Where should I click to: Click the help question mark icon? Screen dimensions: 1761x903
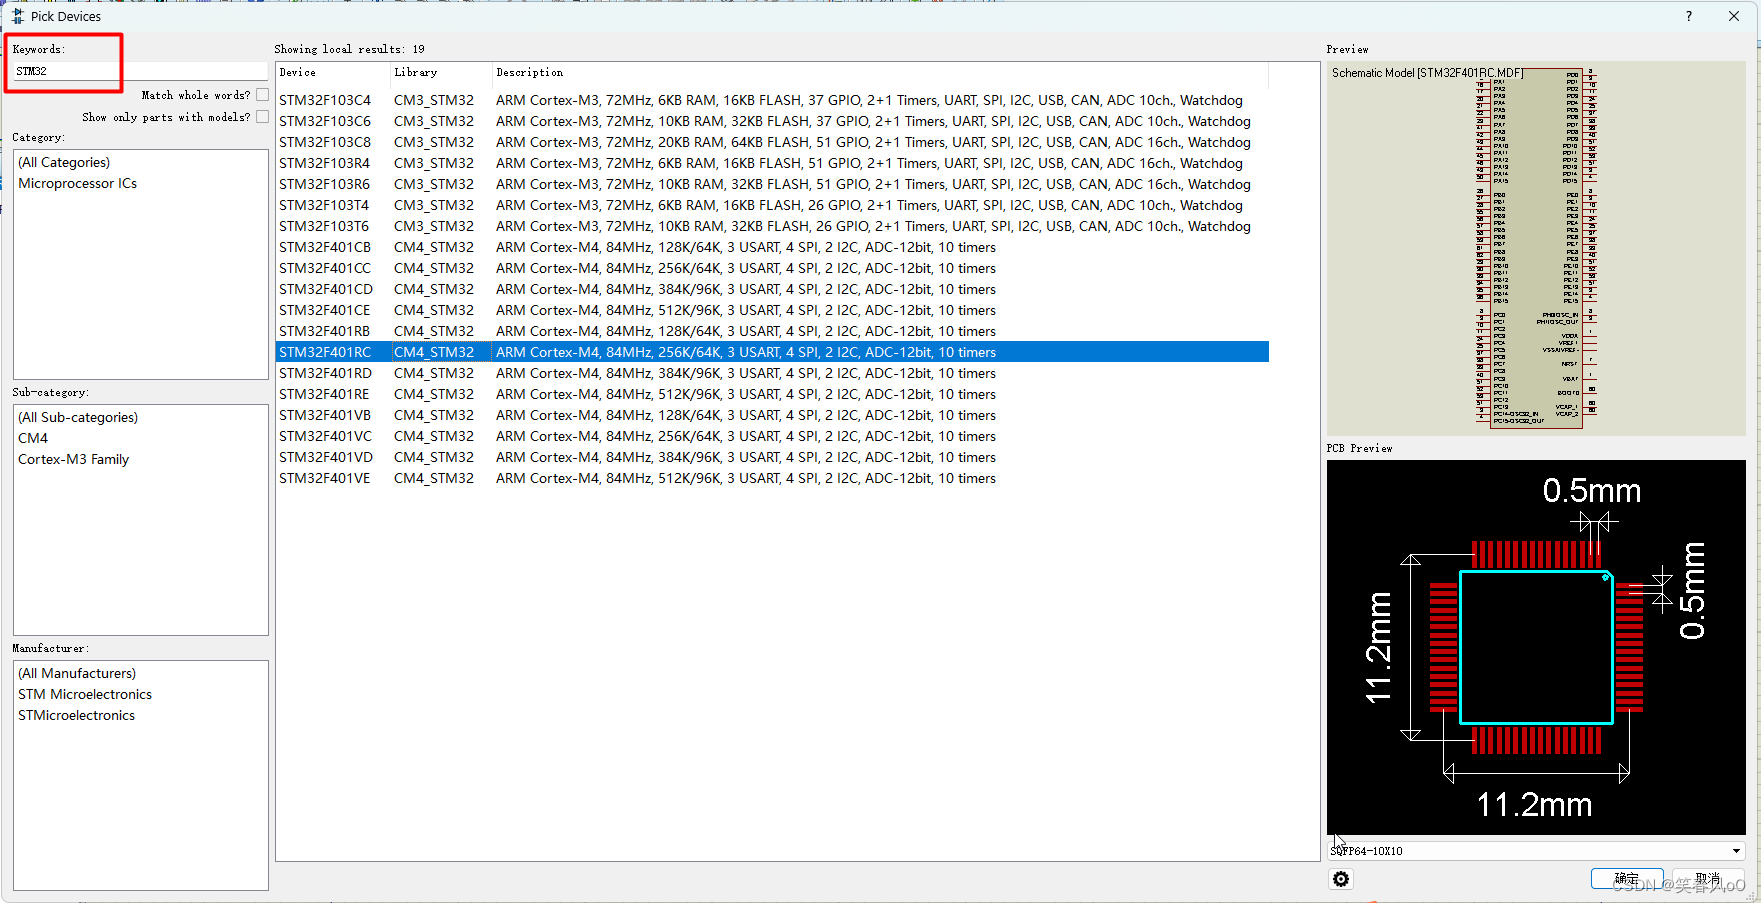(x=1687, y=16)
